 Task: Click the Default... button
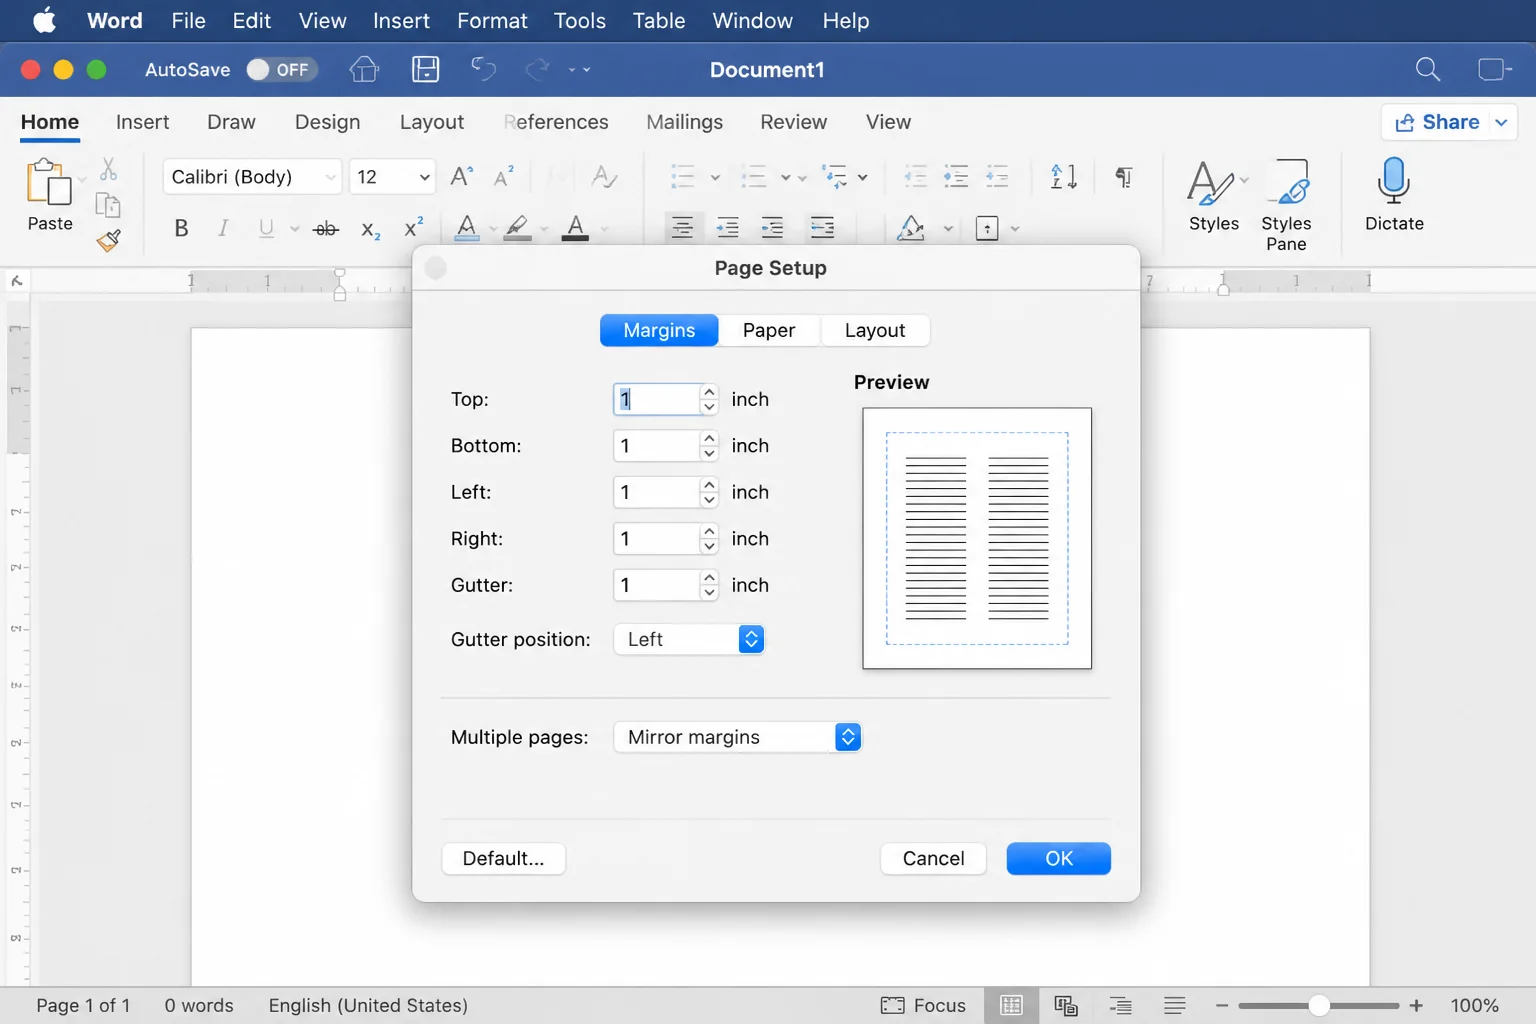tap(503, 858)
